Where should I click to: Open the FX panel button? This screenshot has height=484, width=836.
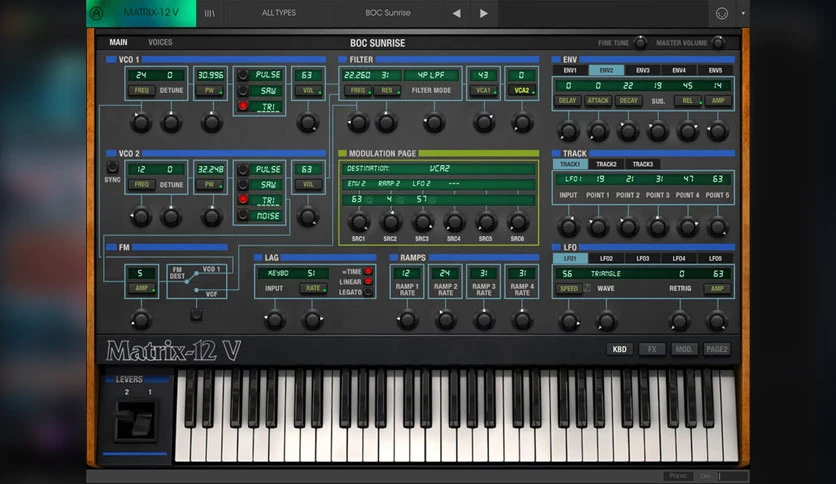(652, 349)
